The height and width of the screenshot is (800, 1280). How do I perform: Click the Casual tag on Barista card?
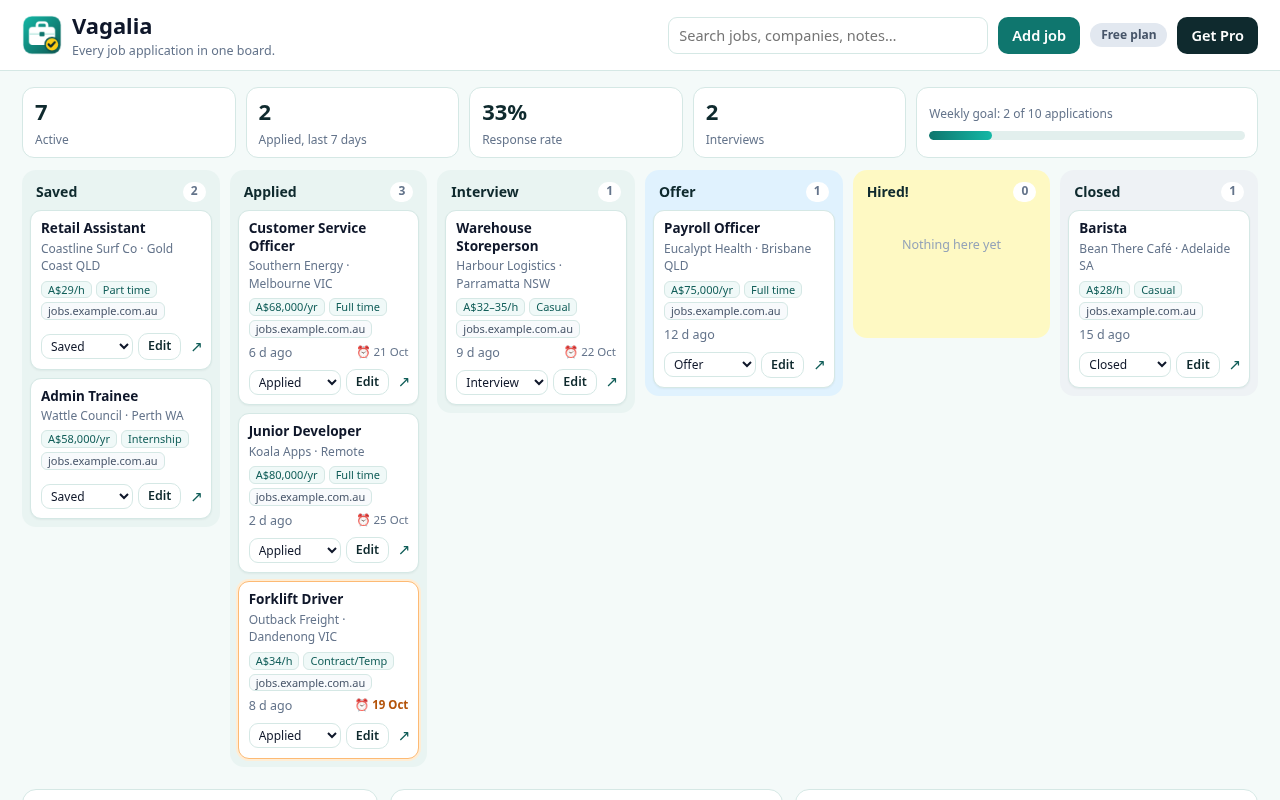point(1158,290)
